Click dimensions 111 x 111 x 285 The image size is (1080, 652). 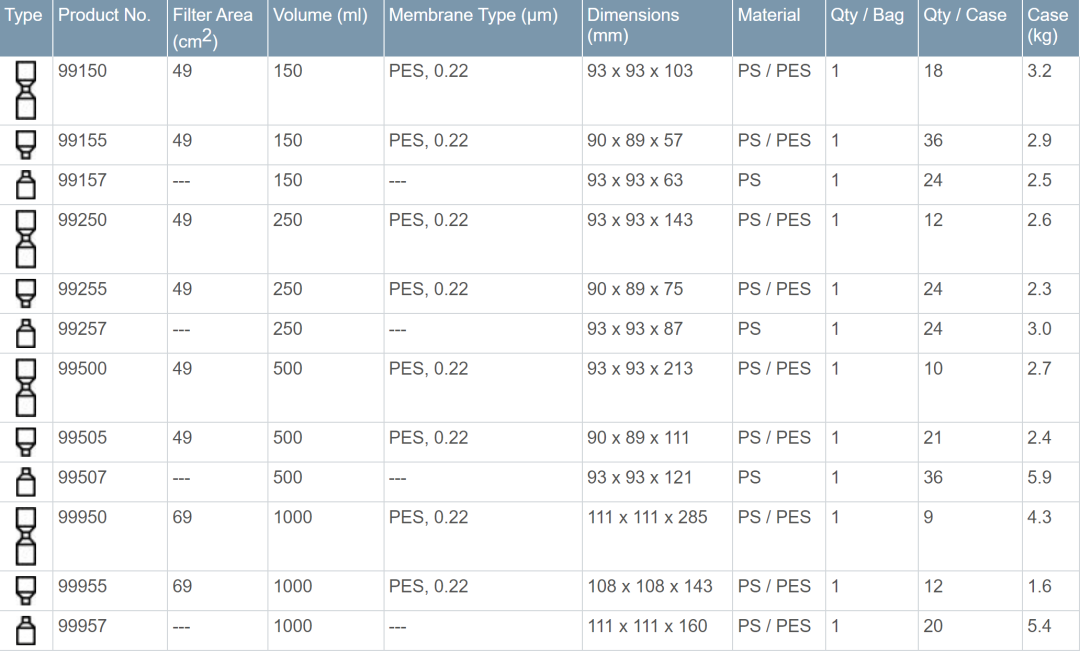click(x=647, y=518)
